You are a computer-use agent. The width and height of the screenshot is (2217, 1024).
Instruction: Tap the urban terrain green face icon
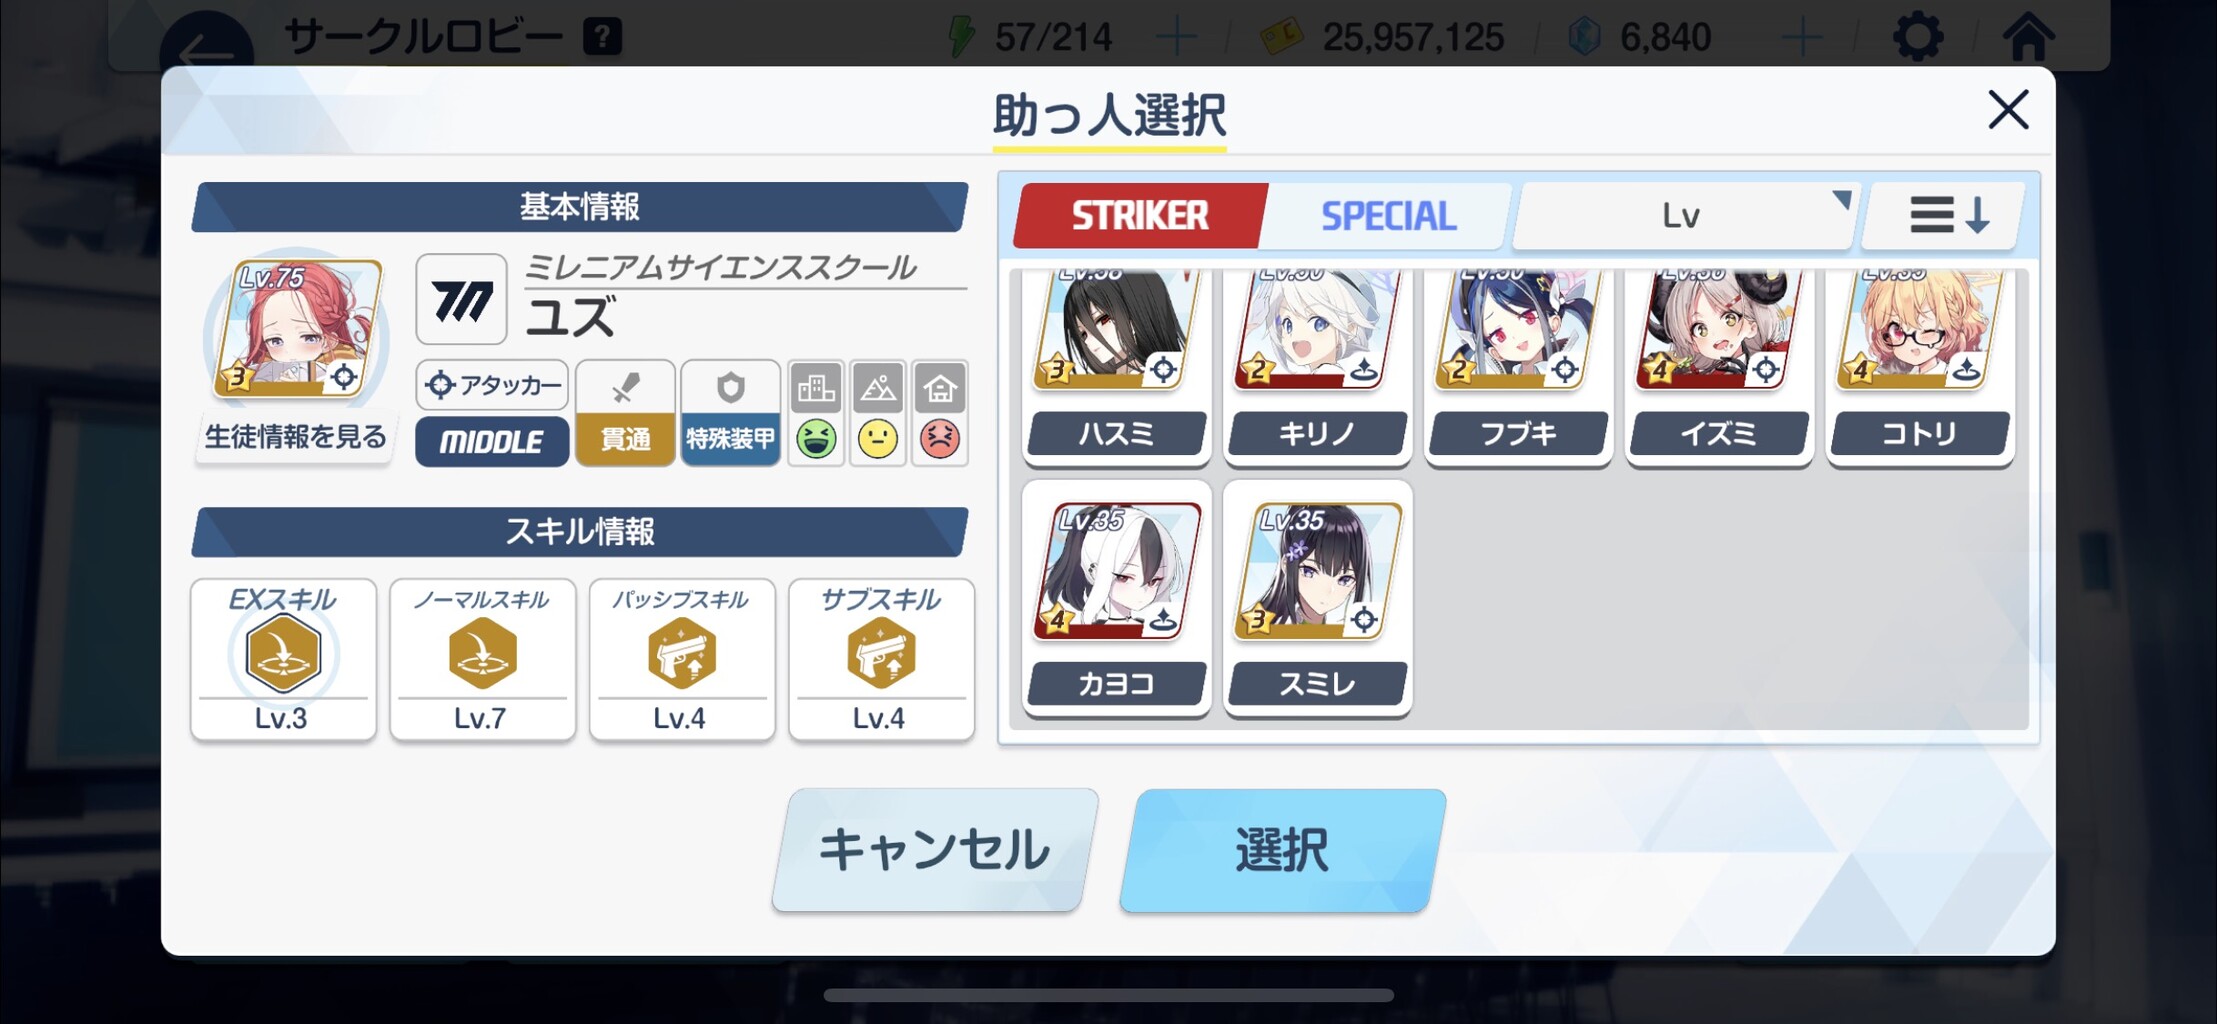[x=816, y=439]
